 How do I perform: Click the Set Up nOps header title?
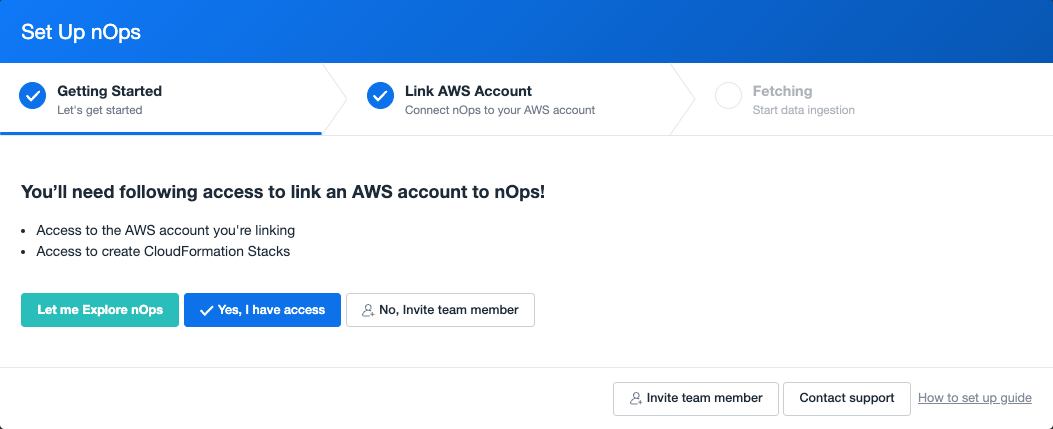coord(81,32)
